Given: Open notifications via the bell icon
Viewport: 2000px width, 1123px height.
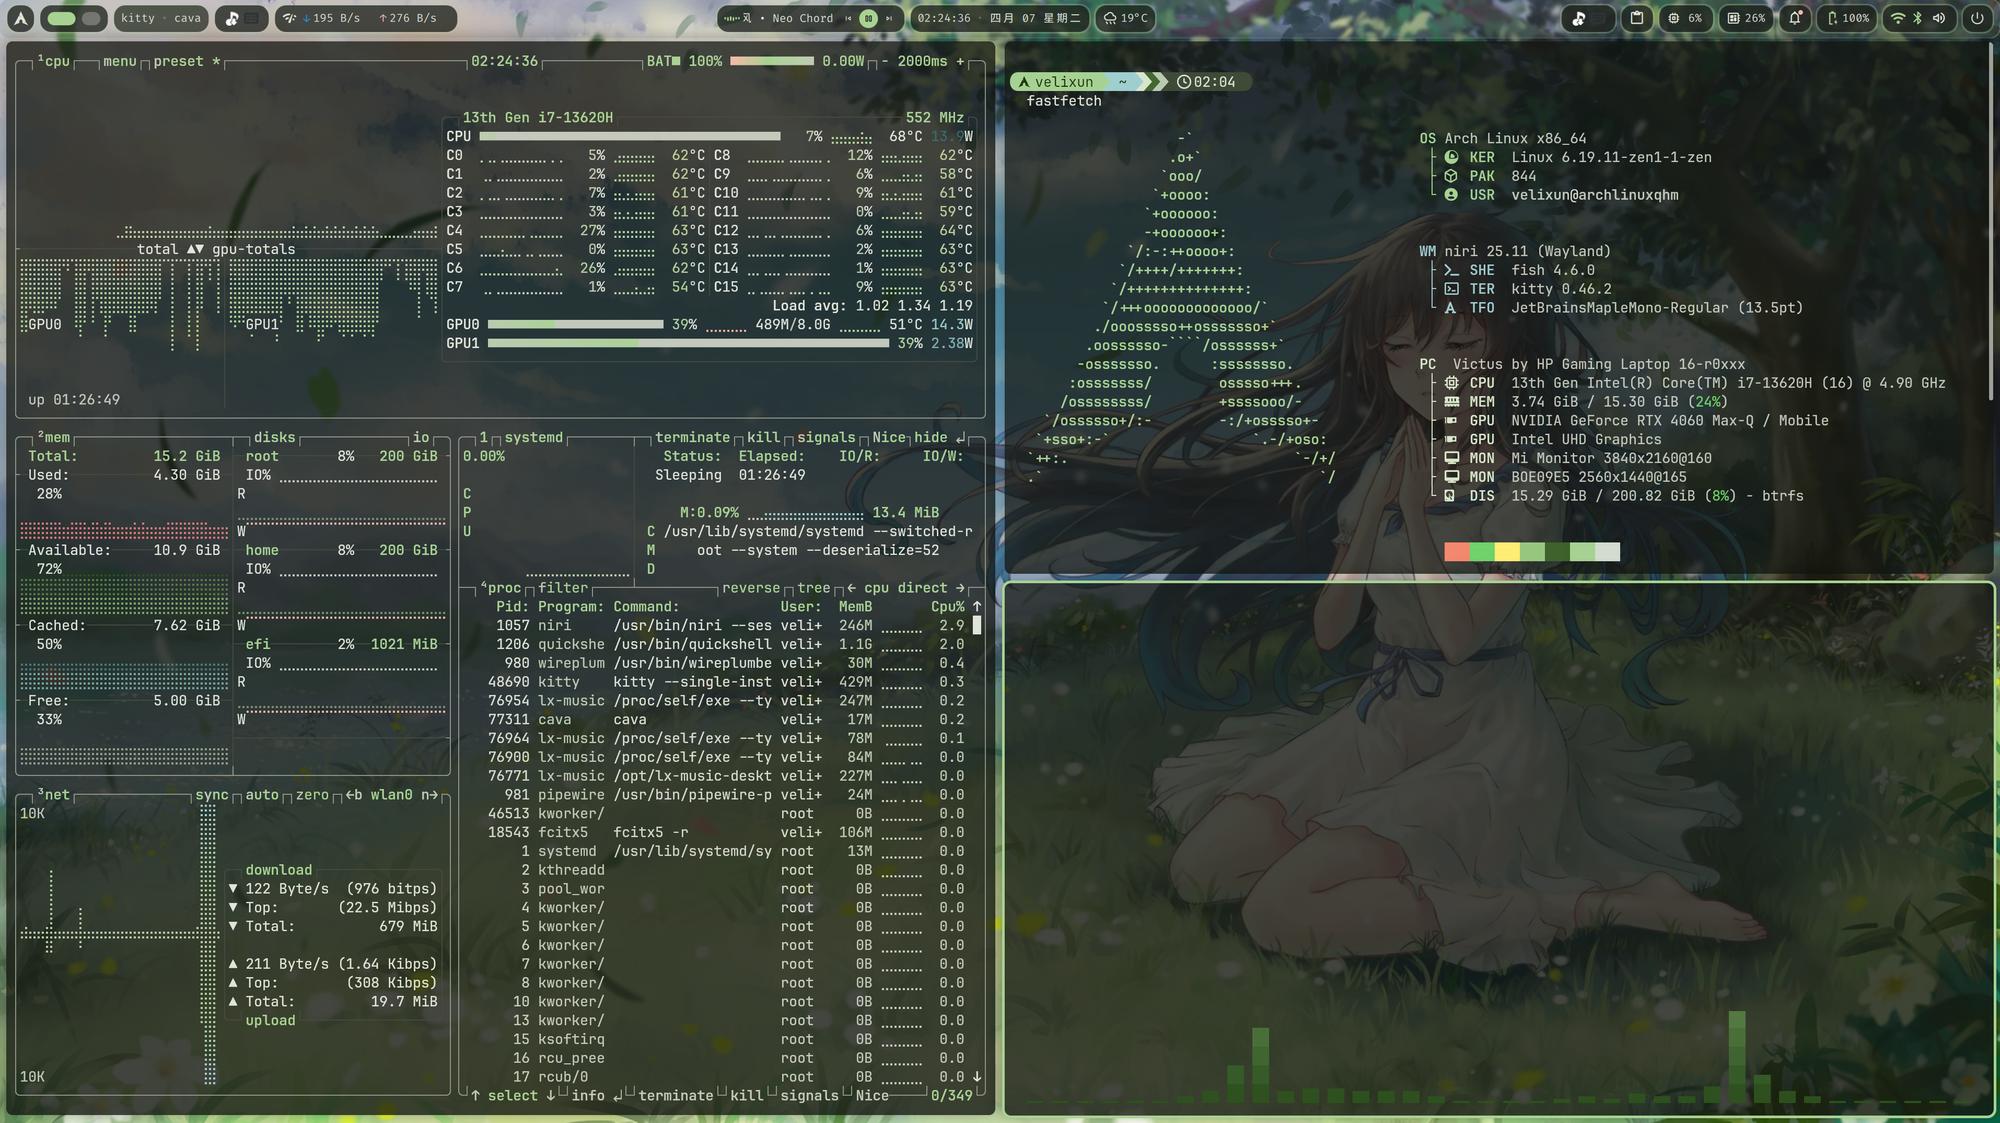Looking at the screenshot, I should point(1796,18).
